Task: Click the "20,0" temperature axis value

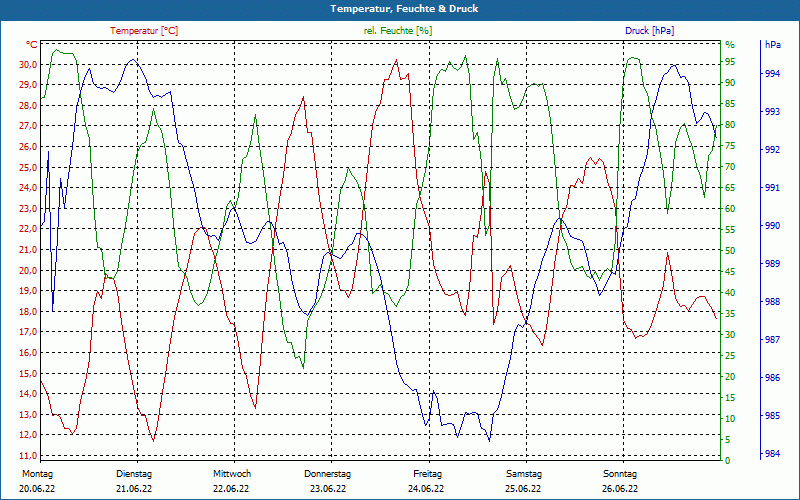Action: [x=28, y=270]
